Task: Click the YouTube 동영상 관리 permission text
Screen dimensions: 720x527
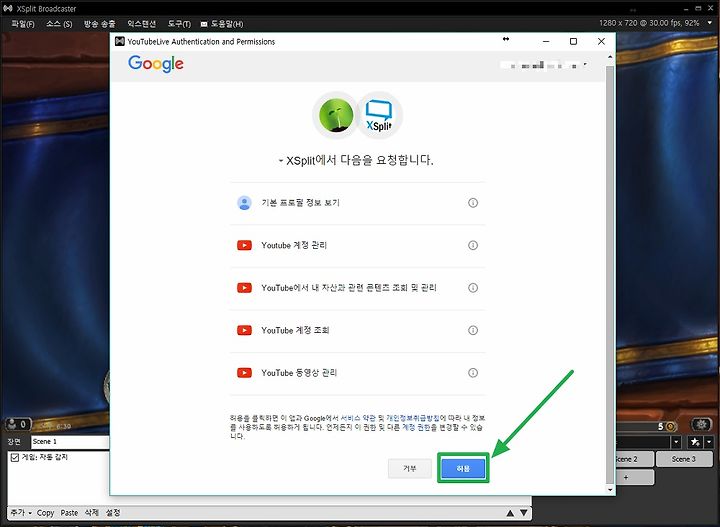Action: pyautogui.click(x=299, y=373)
